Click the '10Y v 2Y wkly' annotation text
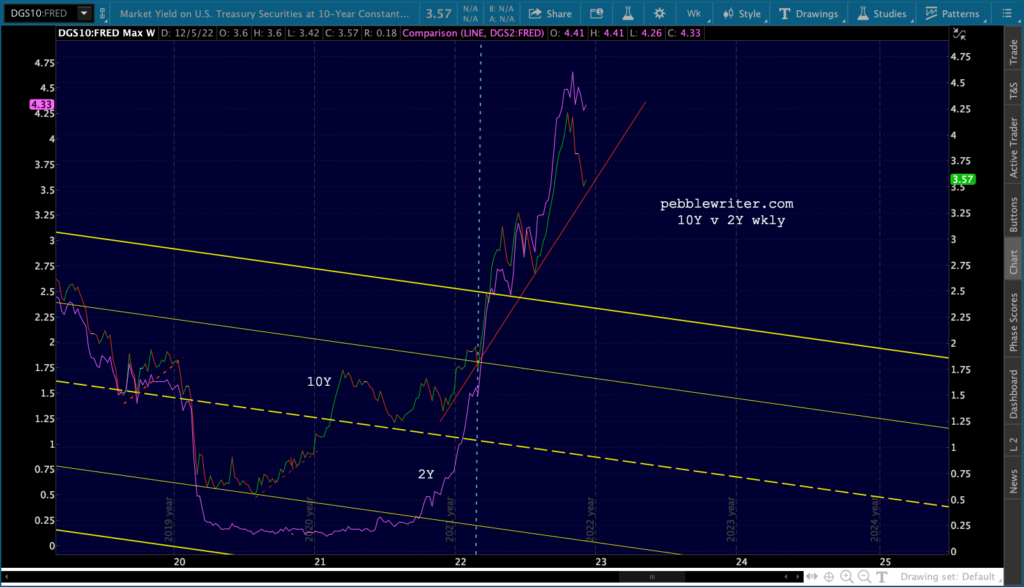 click(731, 220)
